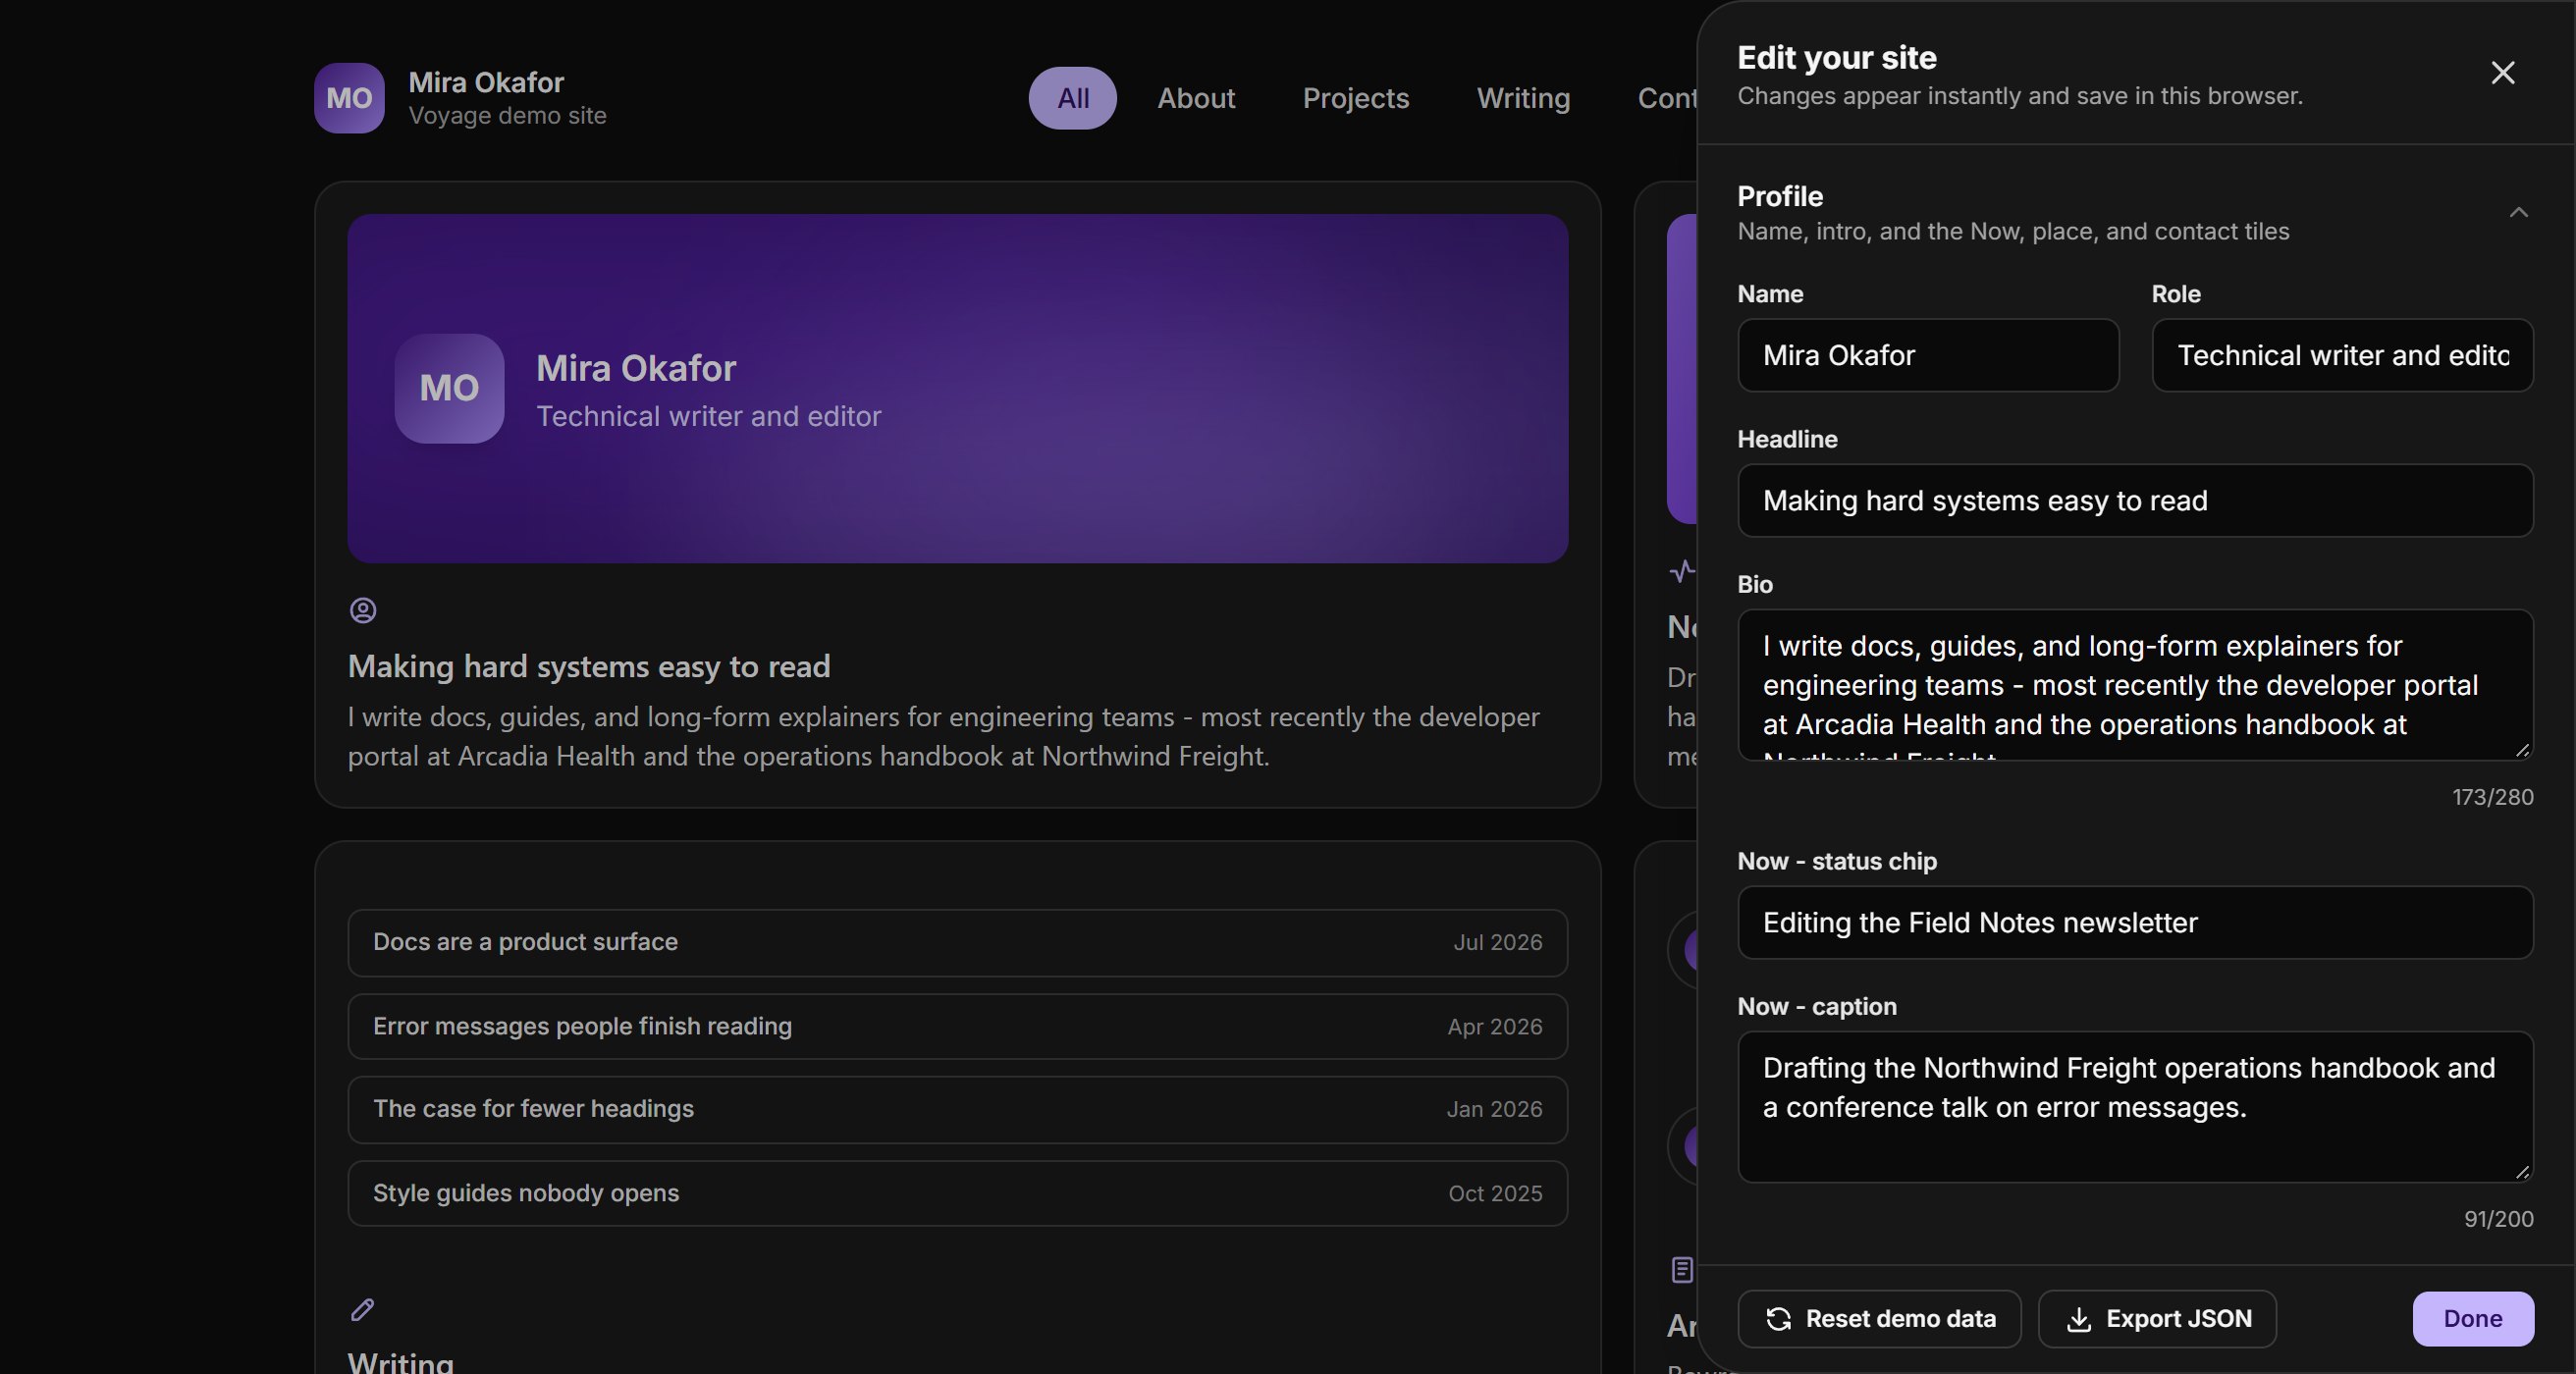Click 'Technical writer and editor' in hero card

[709, 416]
